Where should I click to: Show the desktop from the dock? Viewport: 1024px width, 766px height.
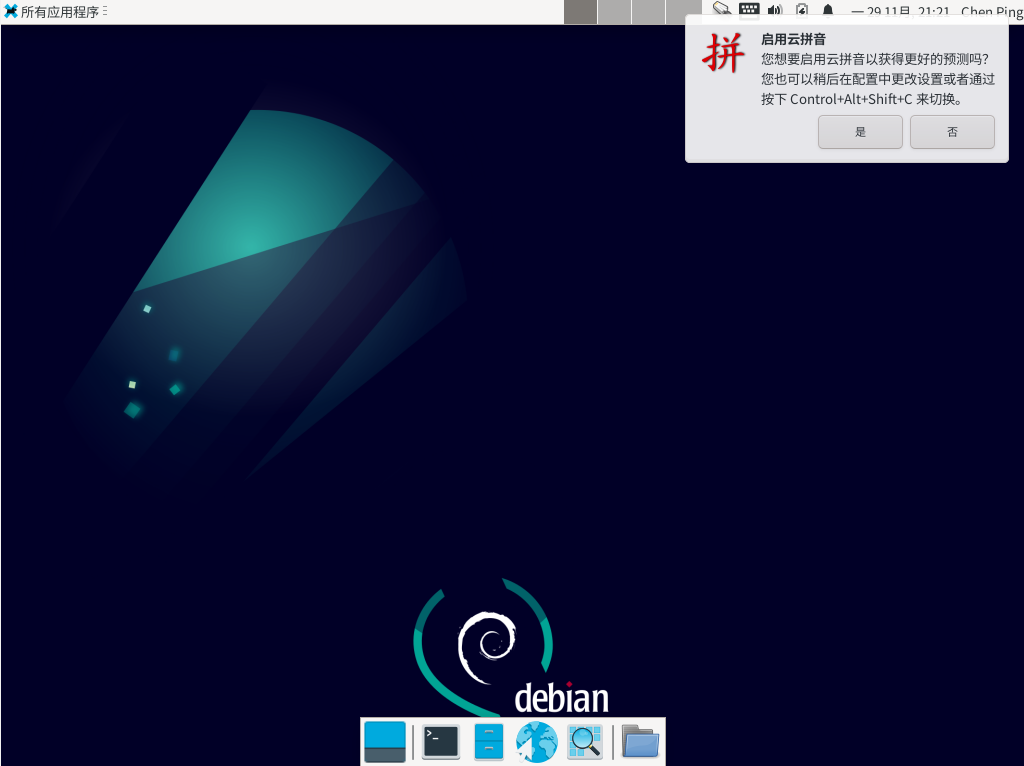(385, 742)
